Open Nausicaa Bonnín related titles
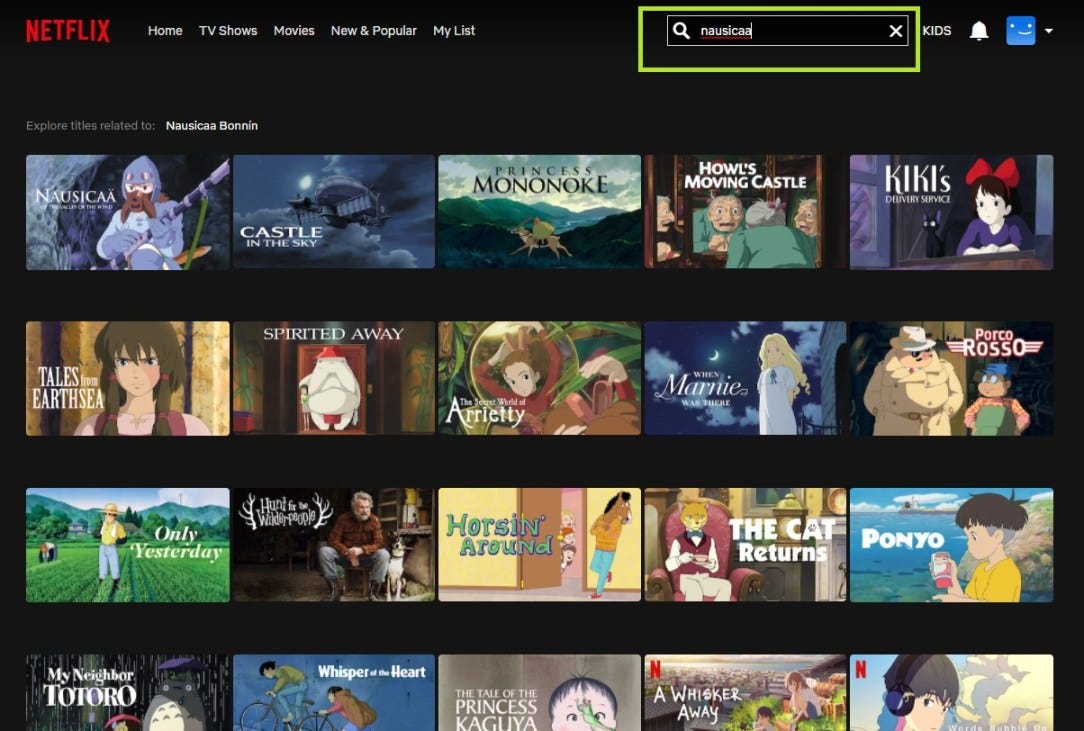 (x=211, y=125)
